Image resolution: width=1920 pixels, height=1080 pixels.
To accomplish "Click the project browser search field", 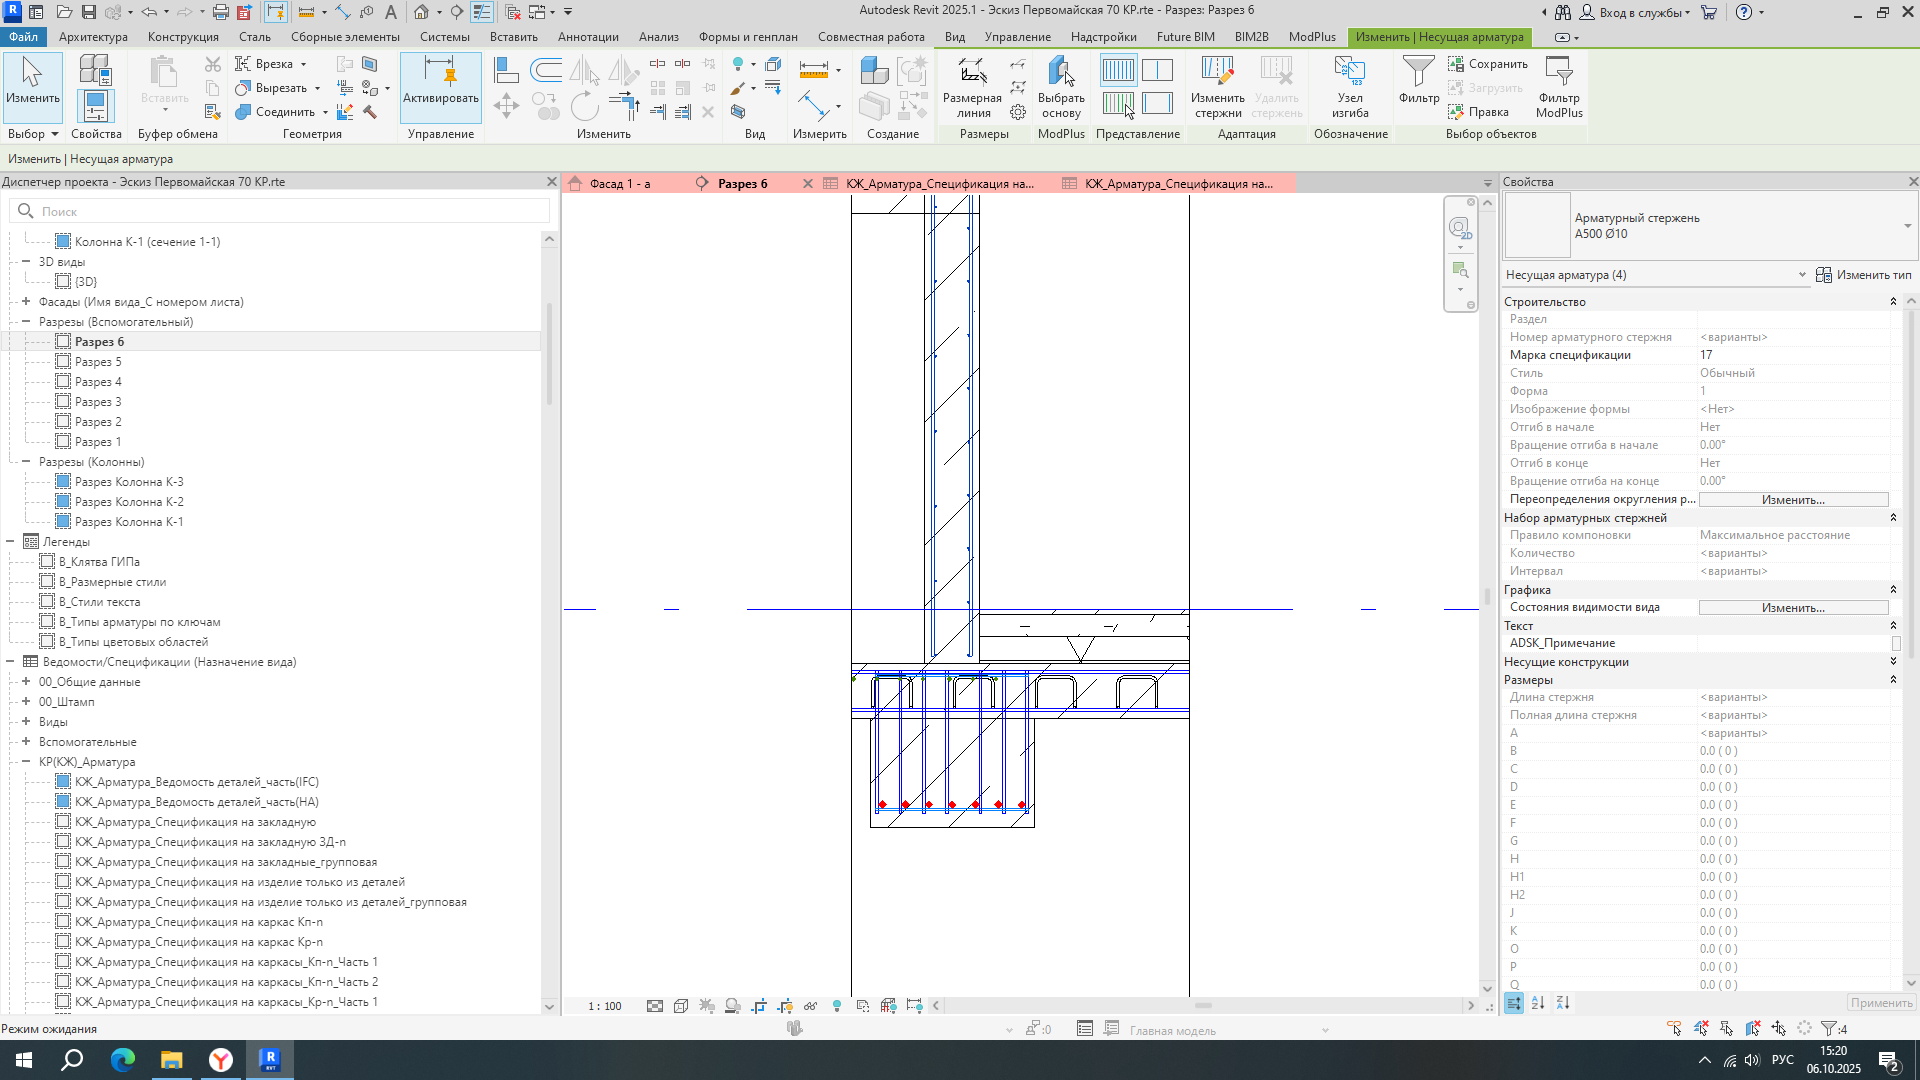I will click(x=290, y=212).
